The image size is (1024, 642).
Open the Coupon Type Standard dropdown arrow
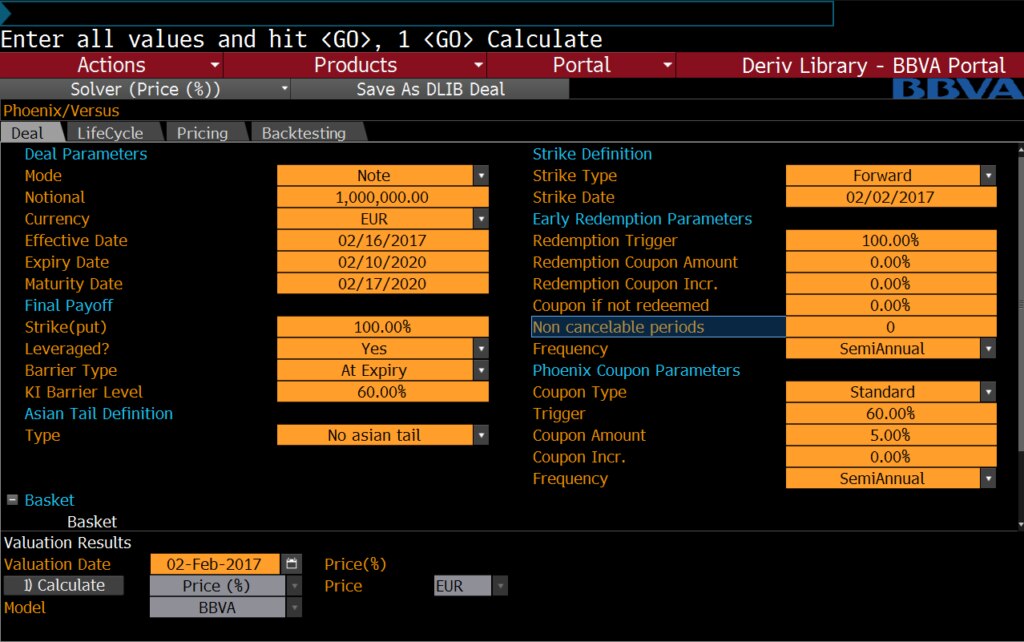point(988,392)
